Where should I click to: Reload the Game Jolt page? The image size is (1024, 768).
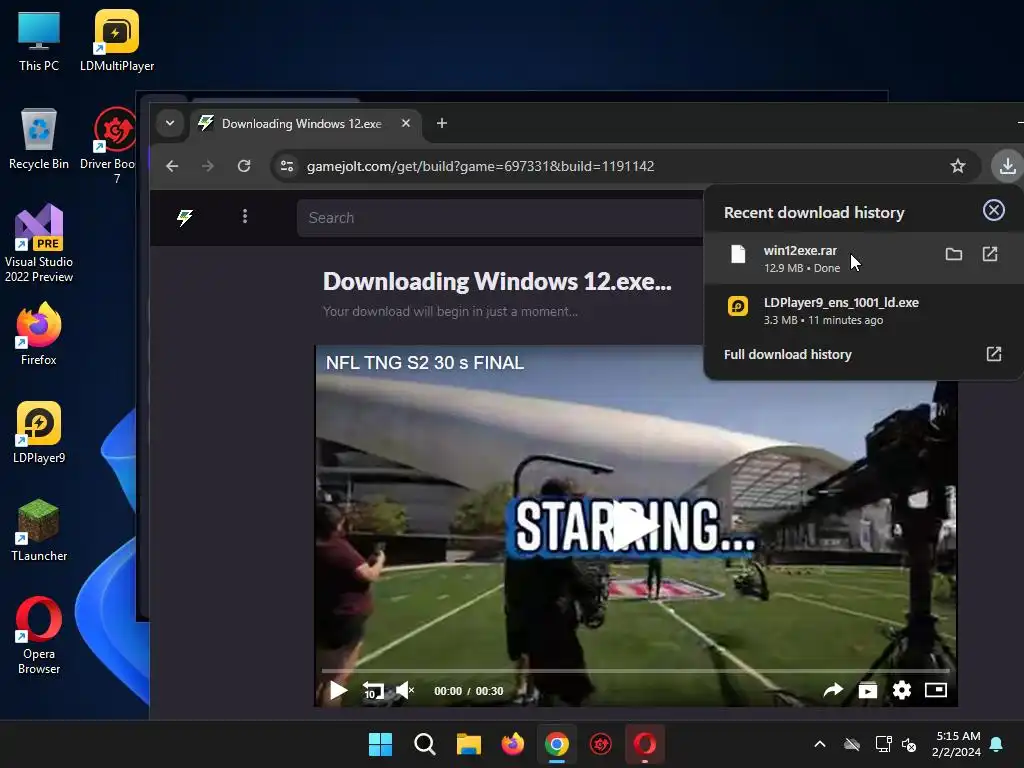point(244,166)
